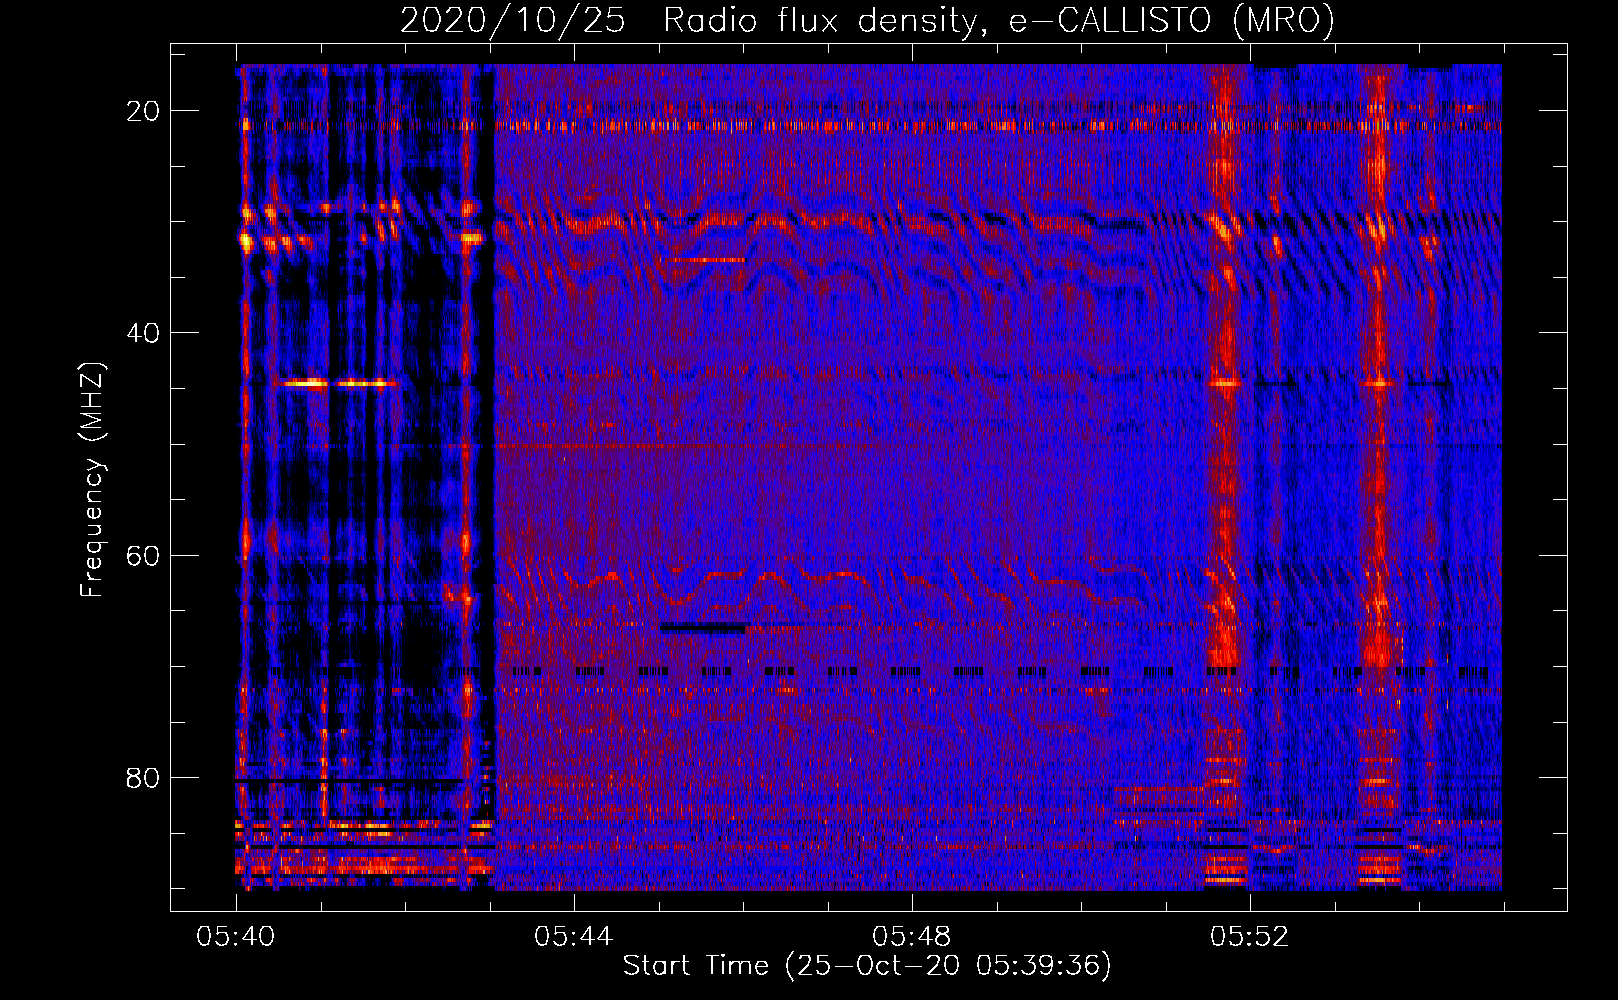Click the 'Start Time (25-Oct-20 05:39:36)' label
Image resolution: width=1618 pixels, height=1000 pixels.
tap(867, 966)
